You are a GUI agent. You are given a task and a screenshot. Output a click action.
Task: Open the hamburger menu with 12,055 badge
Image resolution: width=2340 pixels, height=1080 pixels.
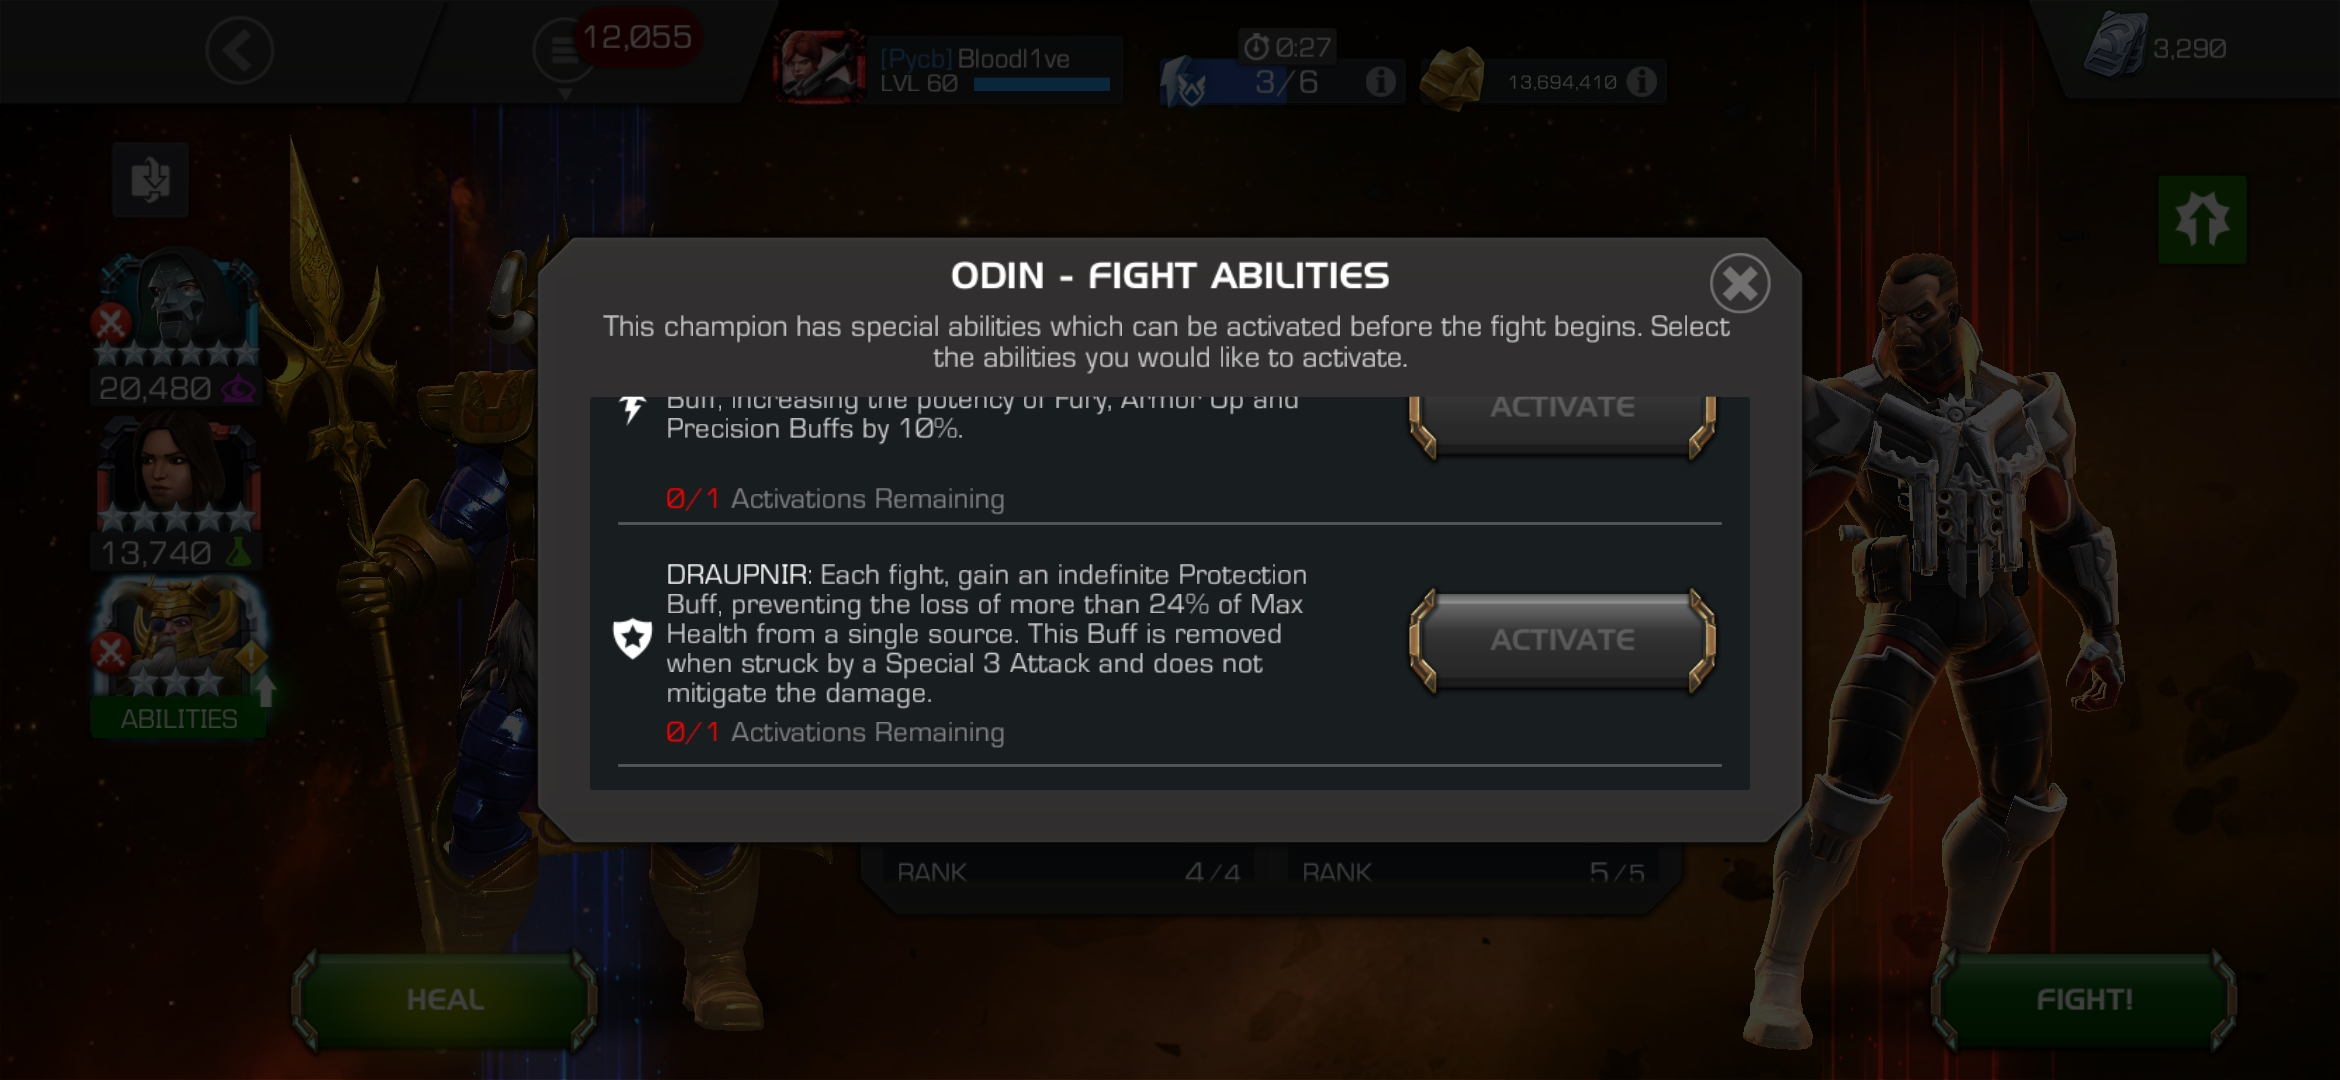pyautogui.click(x=563, y=50)
